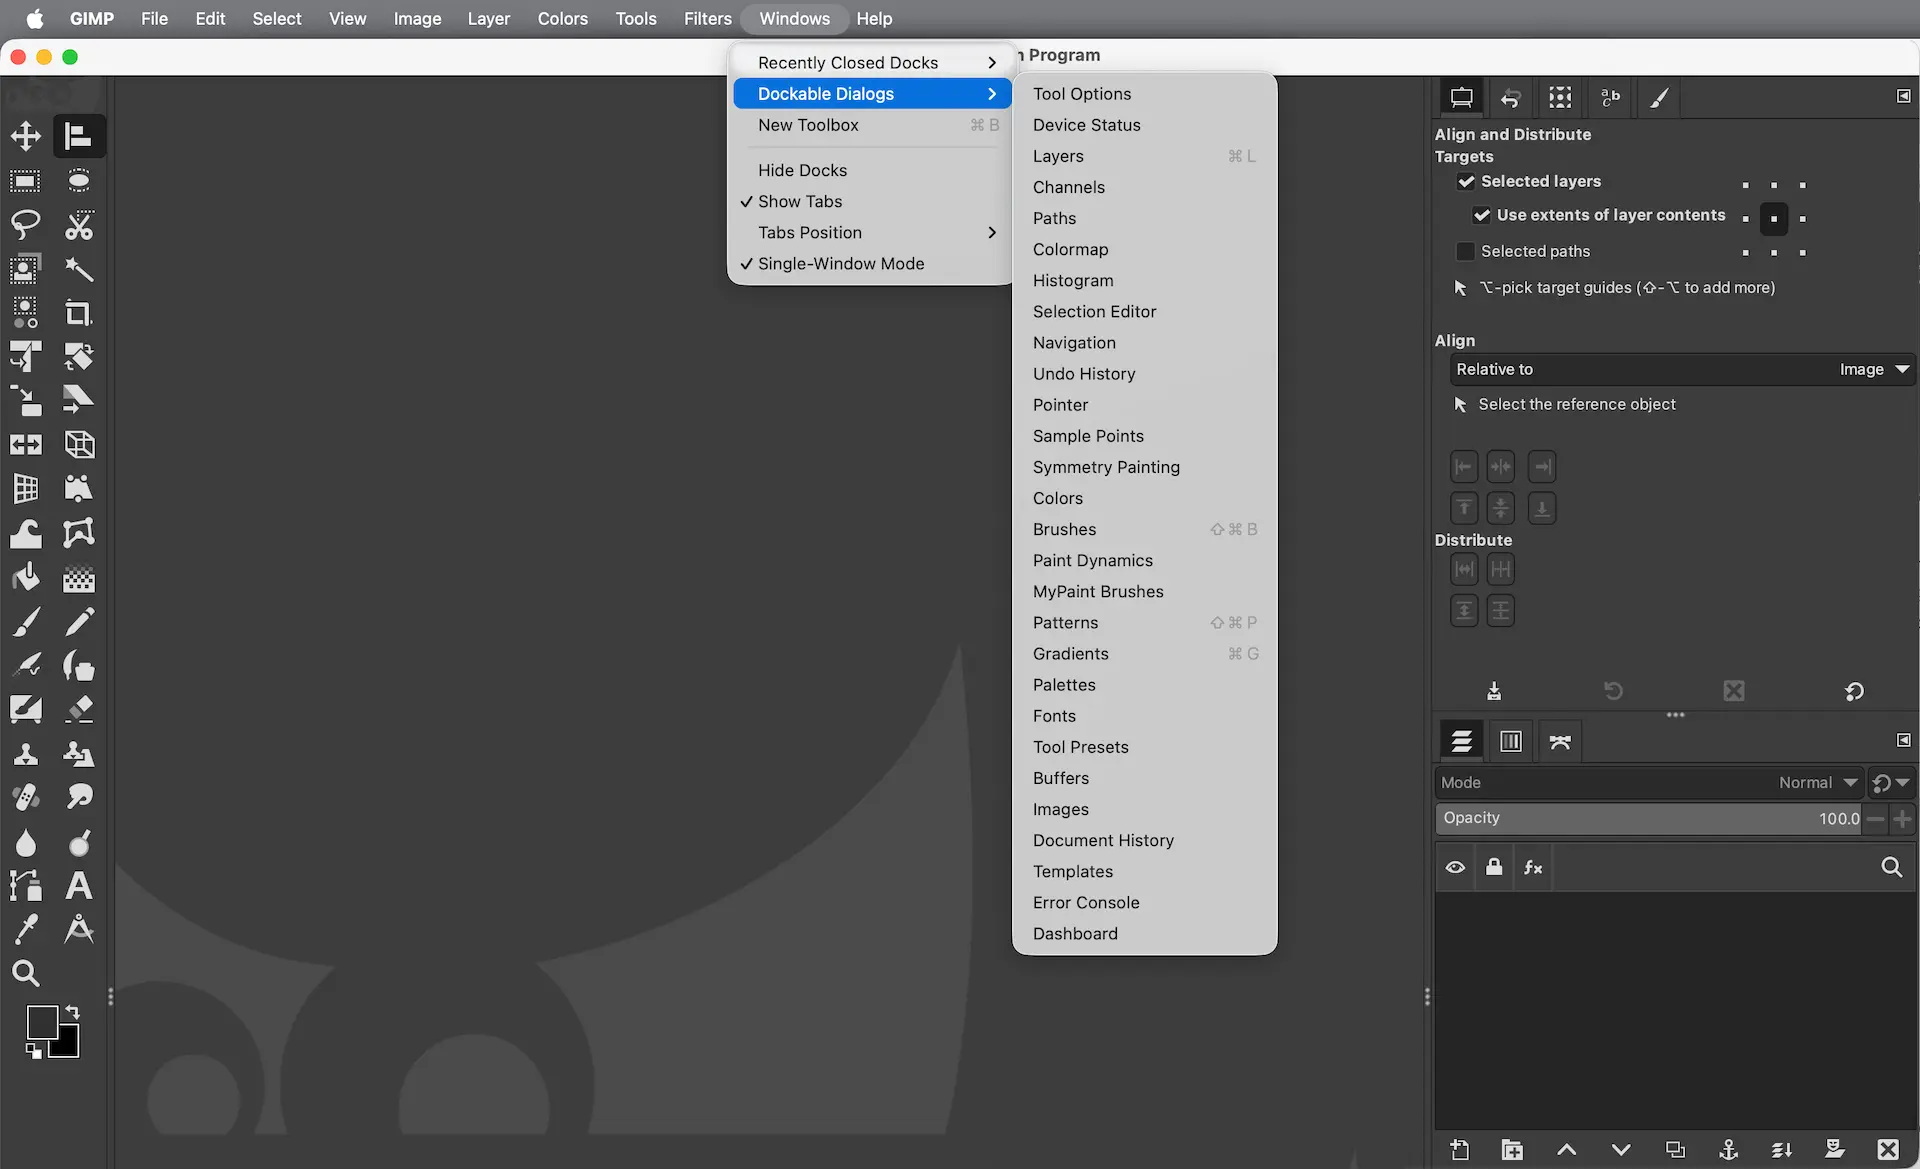This screenshot has height=1169, width=1920.
Task: Click the add layer mask icon
Action: click(x=1835, y=1150)
